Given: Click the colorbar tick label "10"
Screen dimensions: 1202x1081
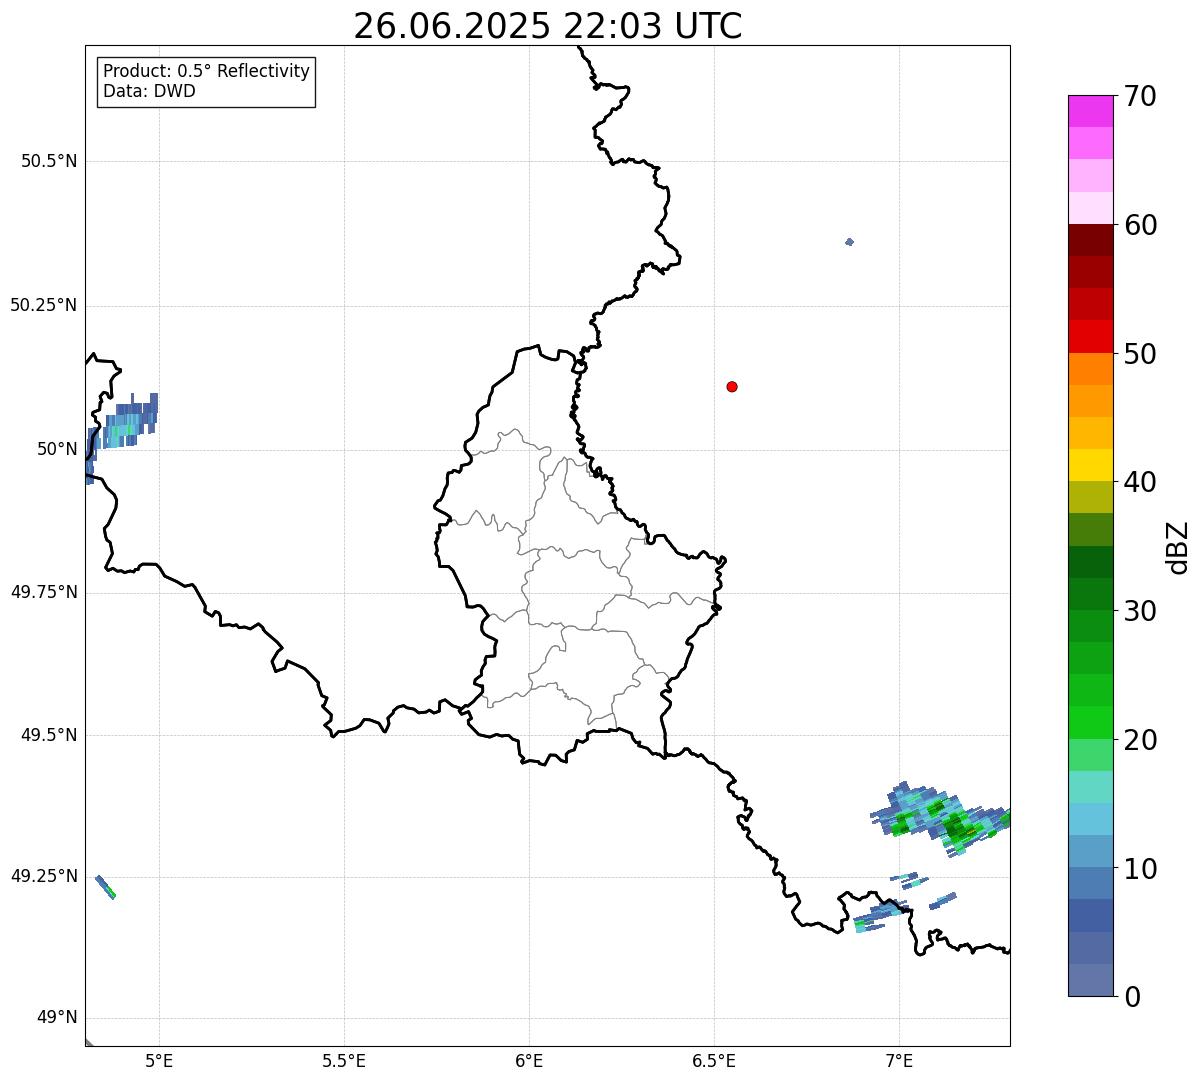Looking at the screenshot, I should [x=1140, y=869].
